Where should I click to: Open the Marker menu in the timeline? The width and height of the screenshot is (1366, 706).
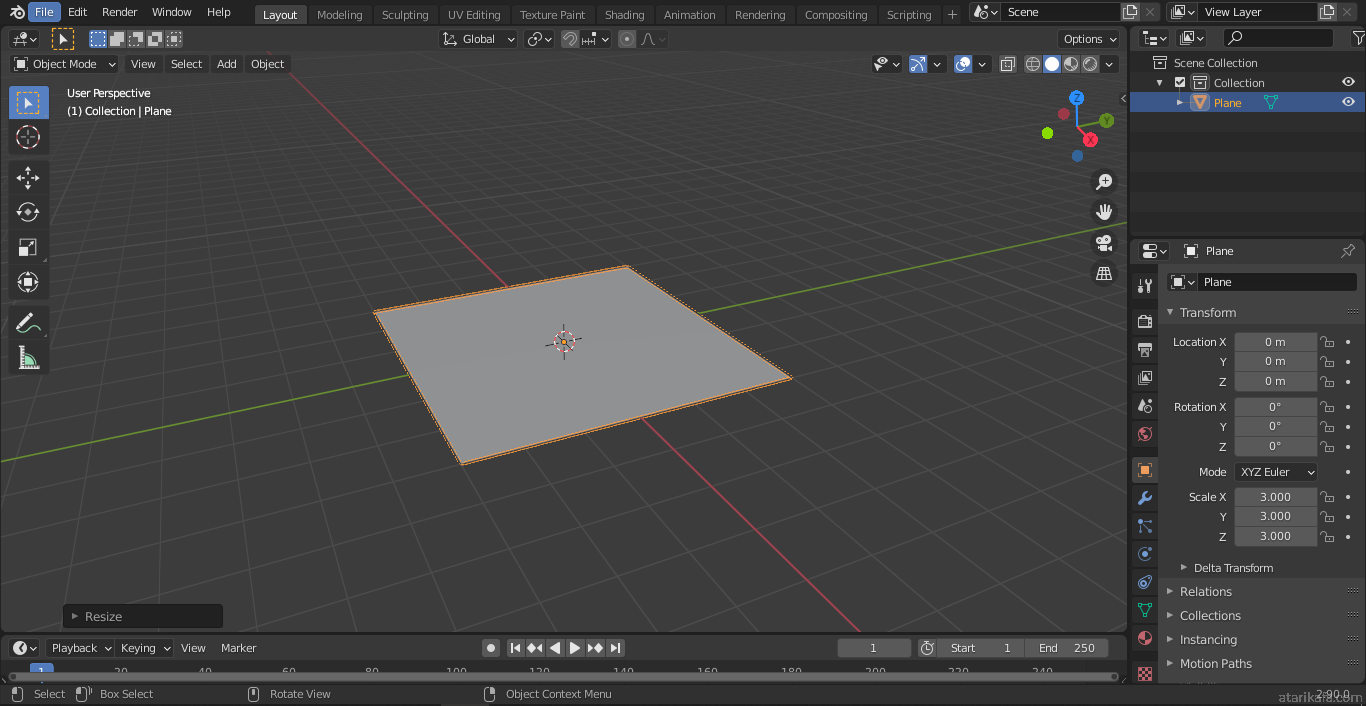point(239,648)
